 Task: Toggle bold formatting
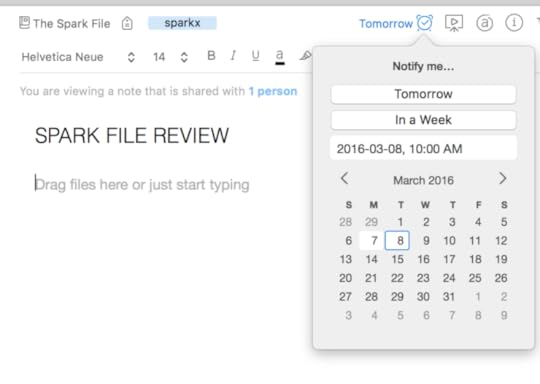pyautogui.click(x=211, y=55)
